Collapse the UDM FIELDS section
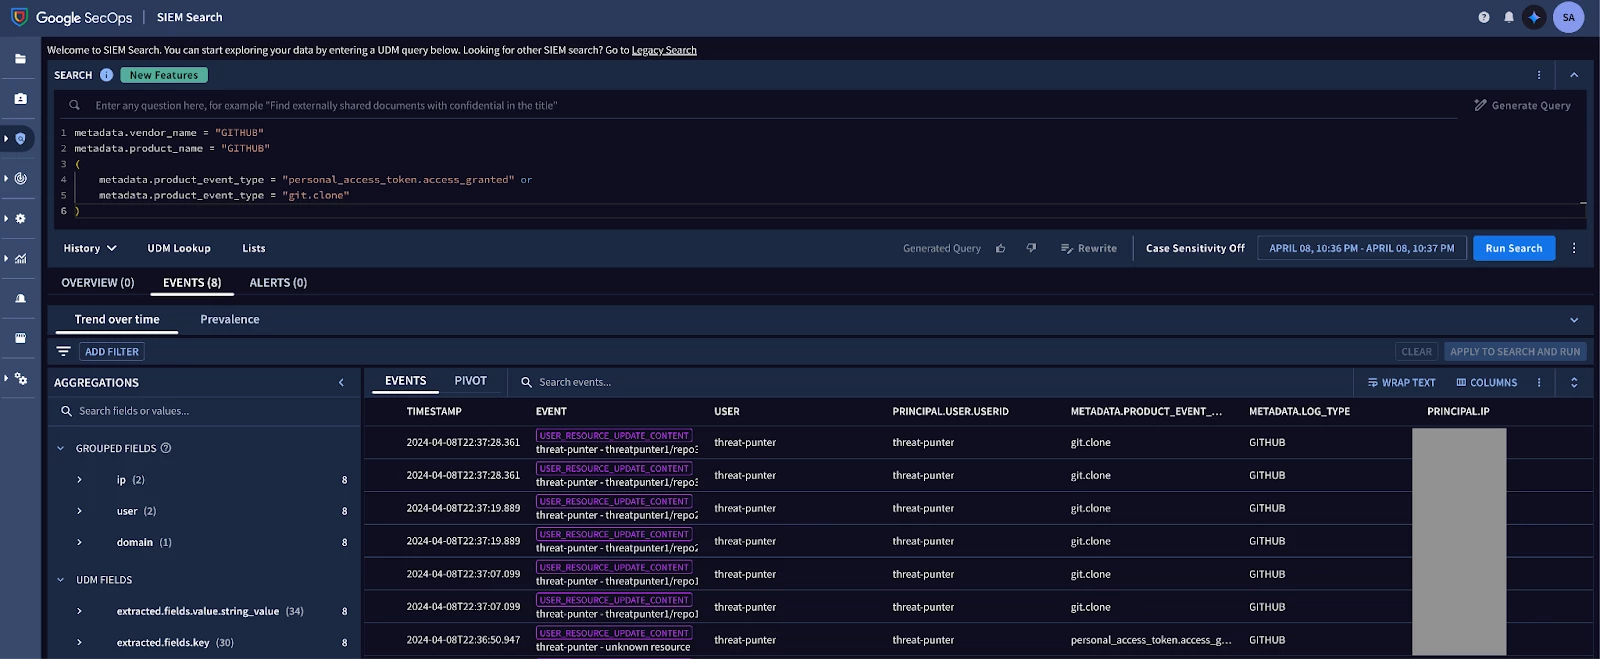This screenshot has height=659, width=1600. click(x=61, y=580)
